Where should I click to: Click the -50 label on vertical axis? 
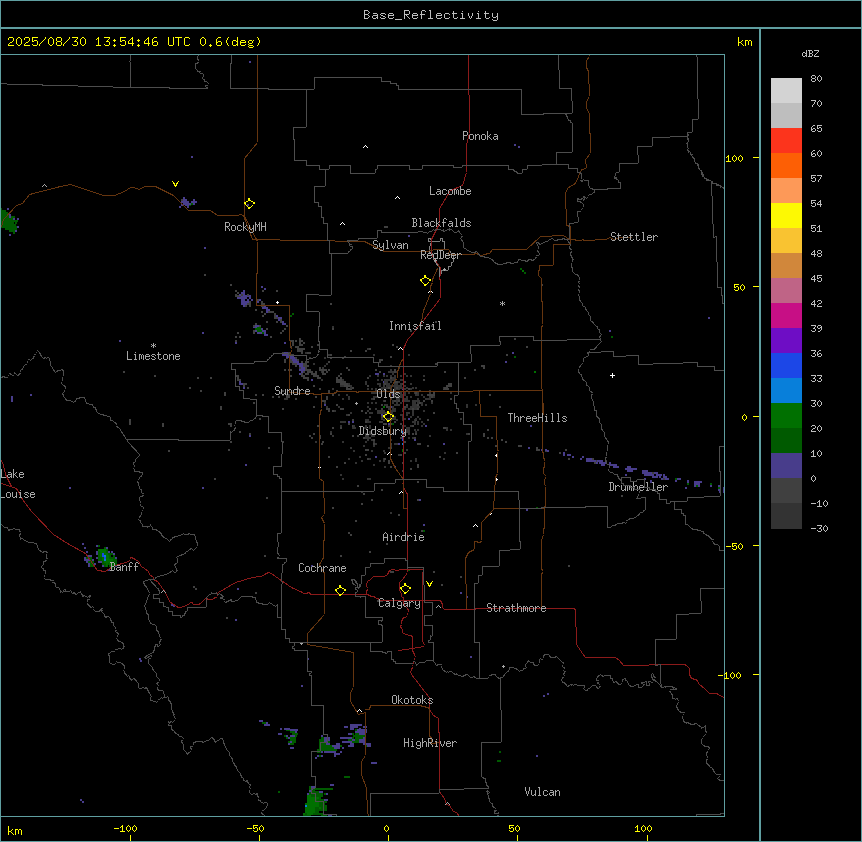(x=734, y=546)
